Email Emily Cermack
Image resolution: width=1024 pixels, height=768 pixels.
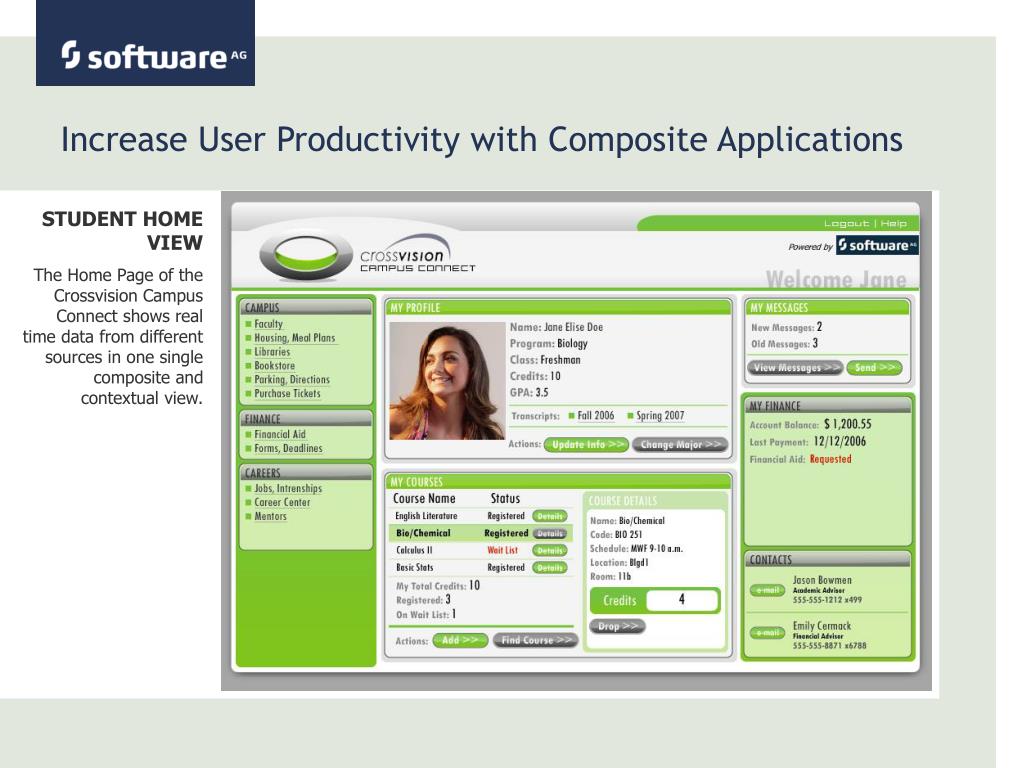pos(767,633)
